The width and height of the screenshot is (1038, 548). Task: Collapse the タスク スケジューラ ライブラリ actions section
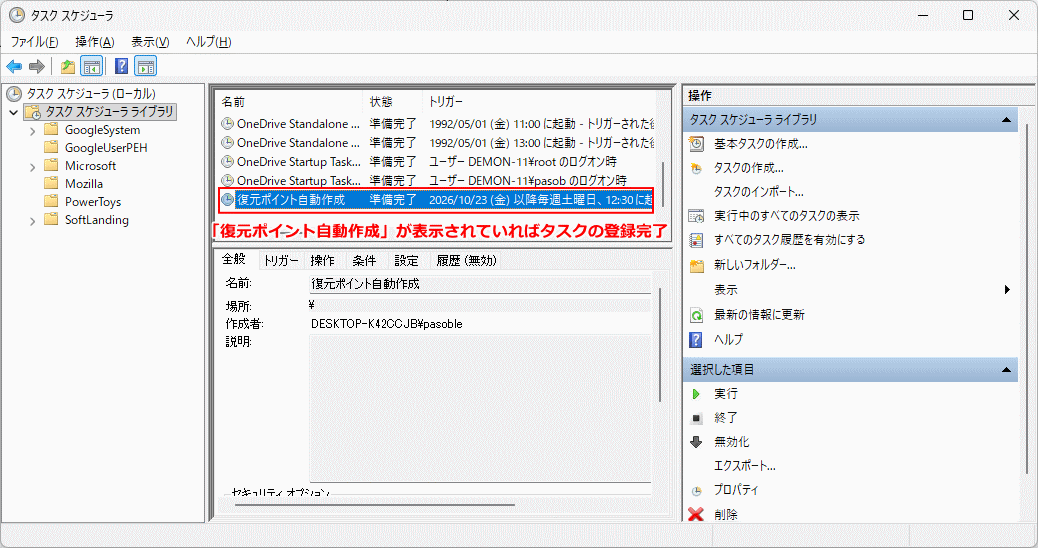pyautogui.click(x=1006, y=120)
